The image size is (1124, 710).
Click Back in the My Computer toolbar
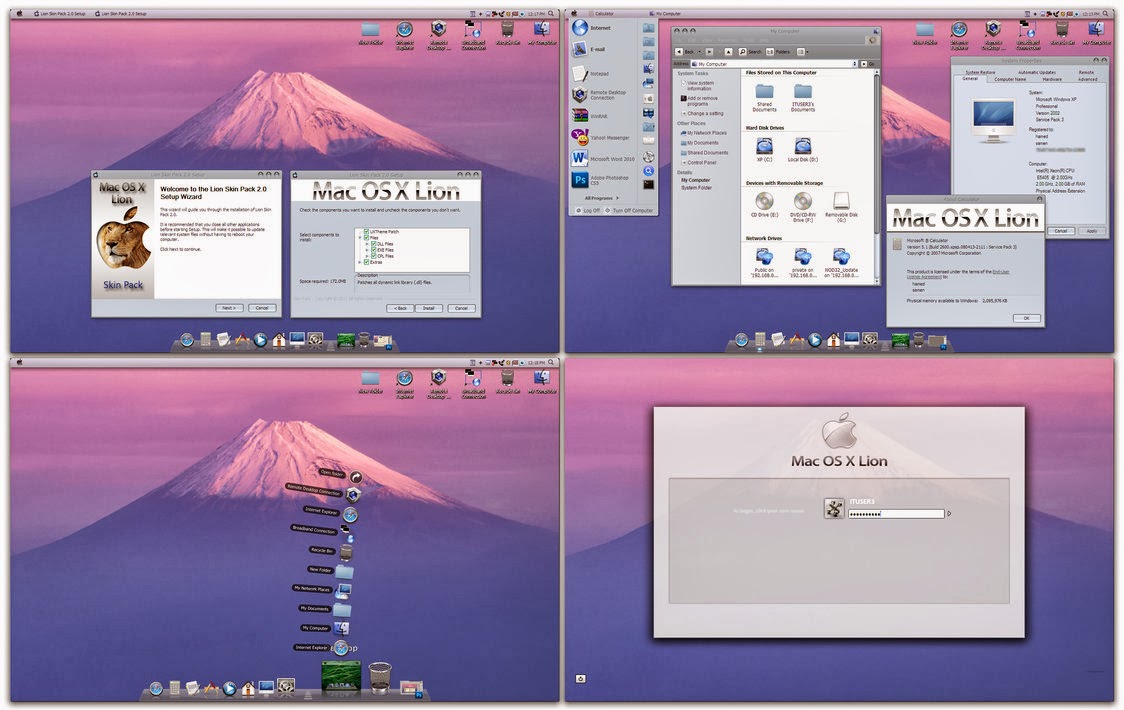pos(685,52)
